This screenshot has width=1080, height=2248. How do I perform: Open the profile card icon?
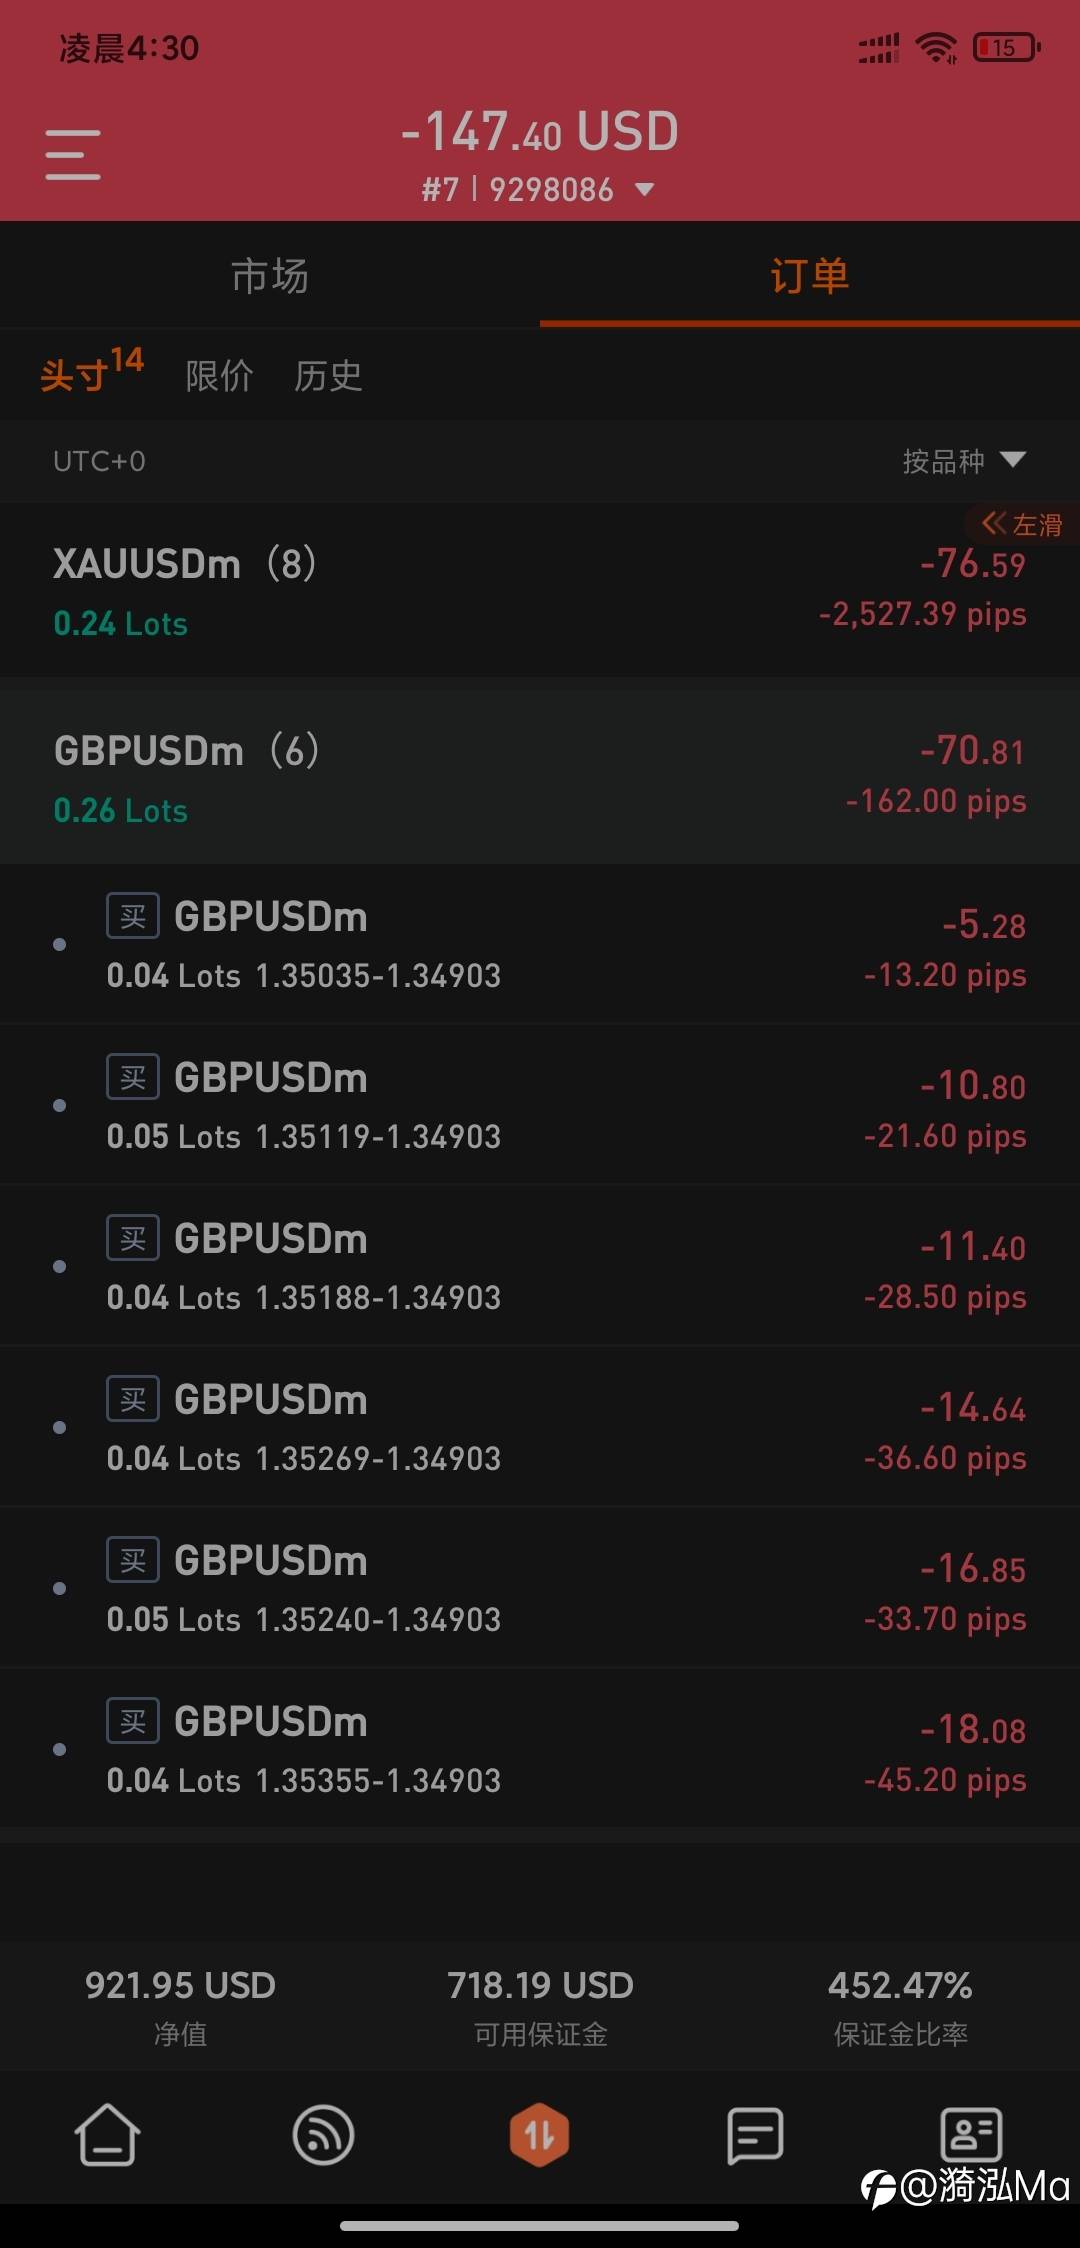(971, 2134)
